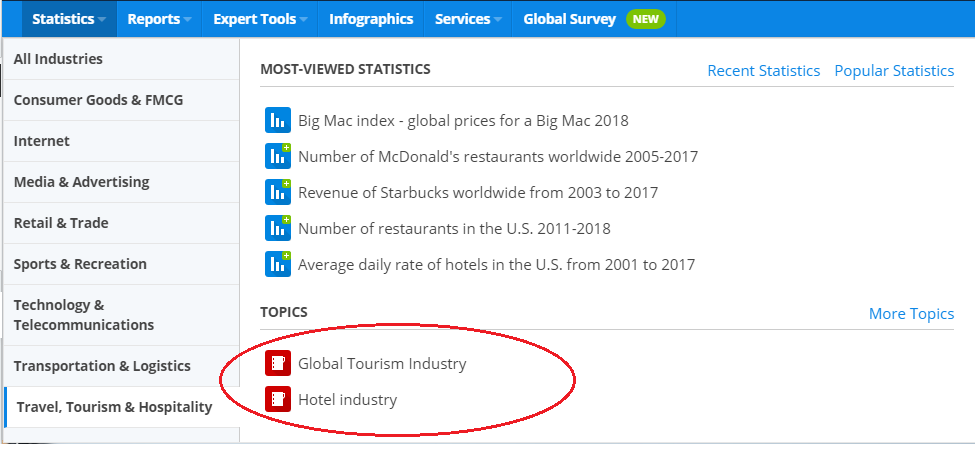
Task: Click the Big Mac index chart icon
Action: 277,121
